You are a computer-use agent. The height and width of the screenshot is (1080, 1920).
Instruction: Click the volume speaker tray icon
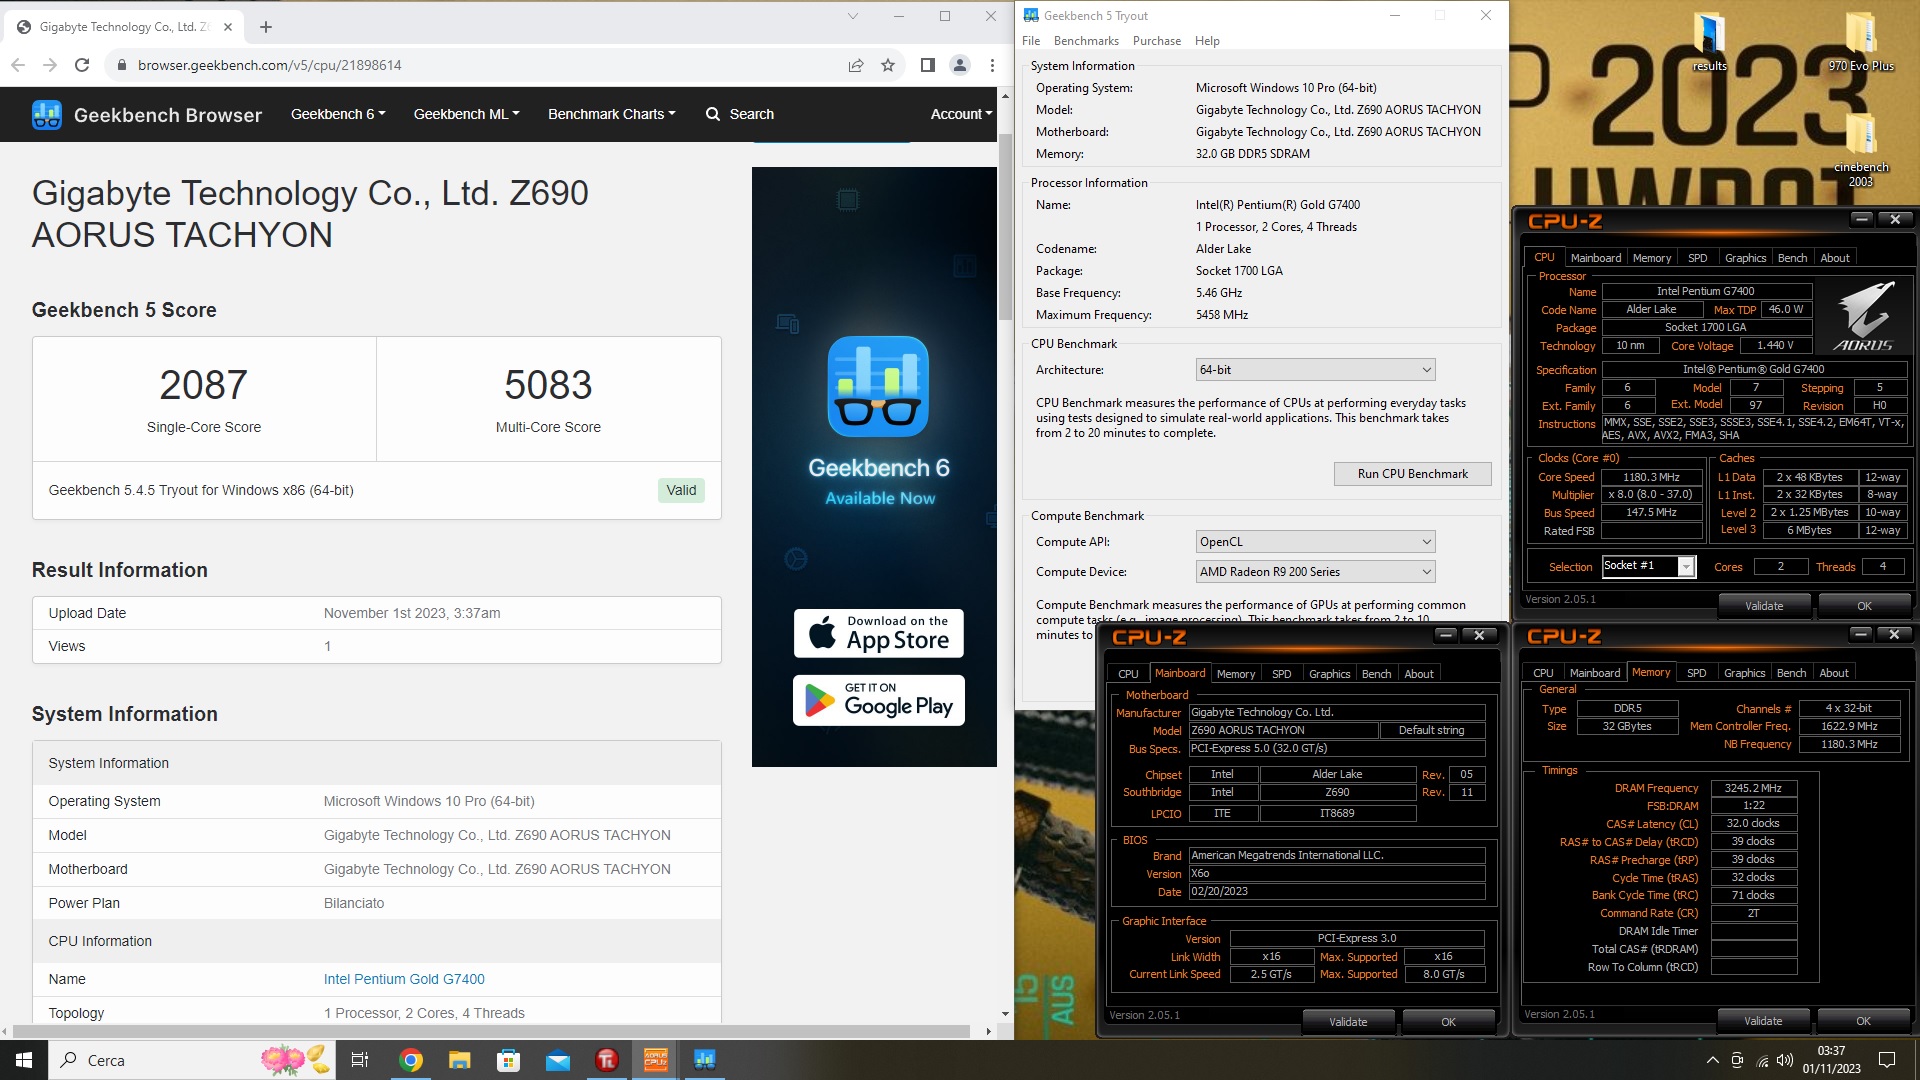coord(1785,1060)
